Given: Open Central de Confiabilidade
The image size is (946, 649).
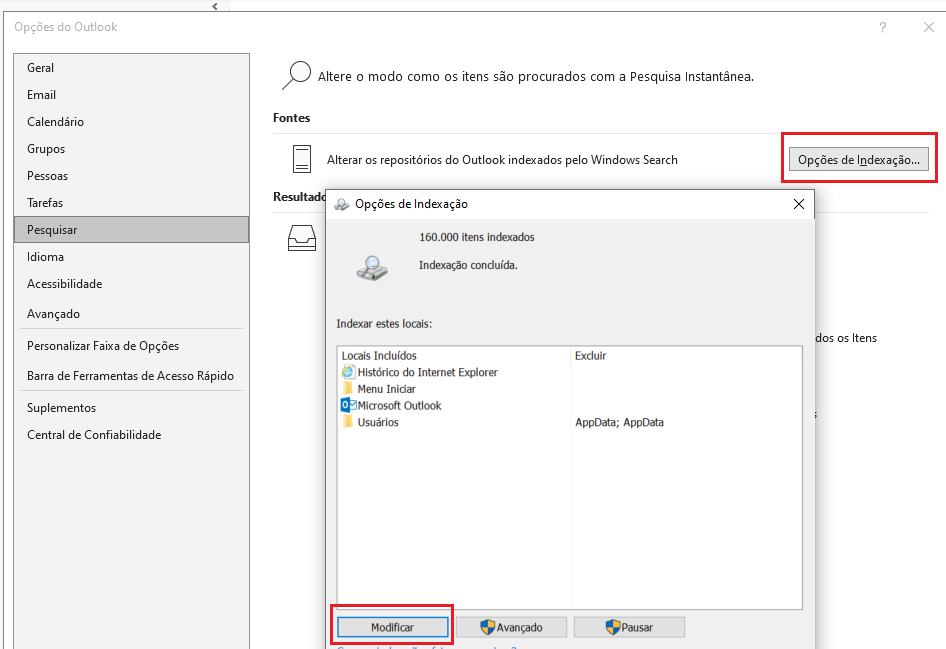Looking at the screenshot, I should [132, 435].
